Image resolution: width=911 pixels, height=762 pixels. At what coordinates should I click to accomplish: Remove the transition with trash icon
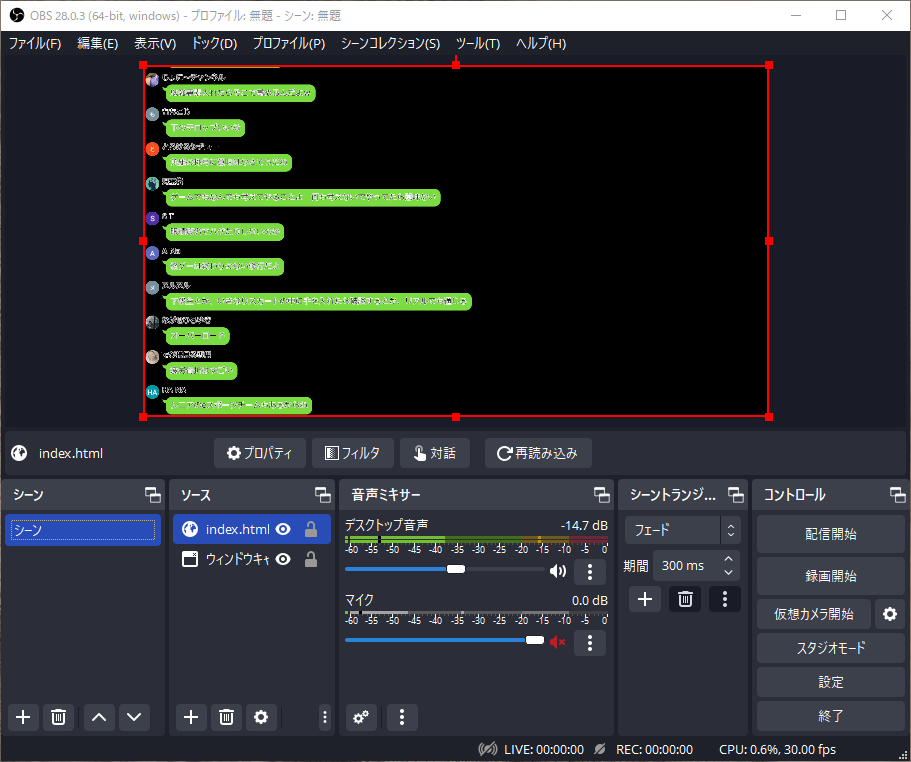tap(685, 599)
